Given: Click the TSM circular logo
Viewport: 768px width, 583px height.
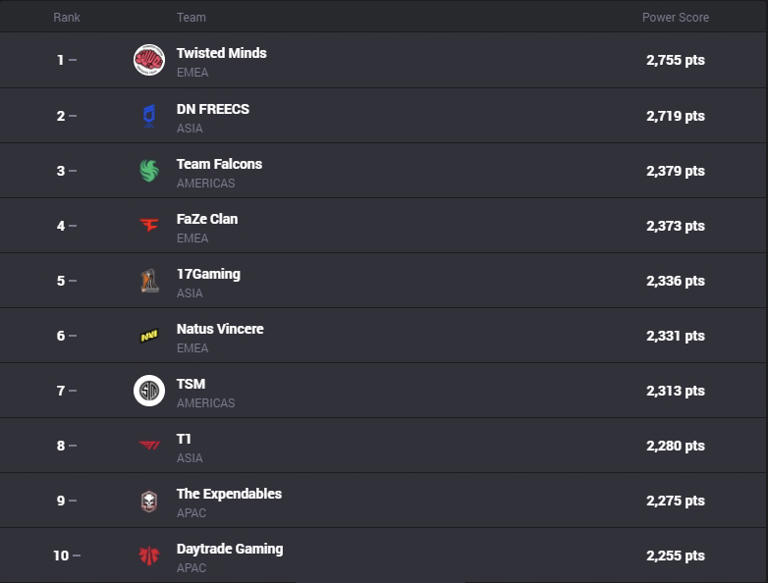Looking at the screenshot, I should (149, 391).
